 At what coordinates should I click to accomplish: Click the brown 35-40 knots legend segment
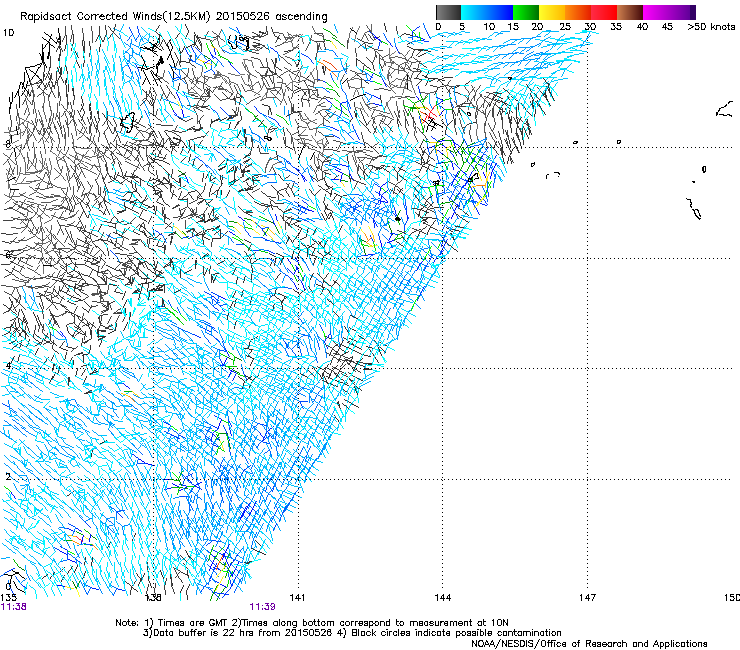click(630, 12)
